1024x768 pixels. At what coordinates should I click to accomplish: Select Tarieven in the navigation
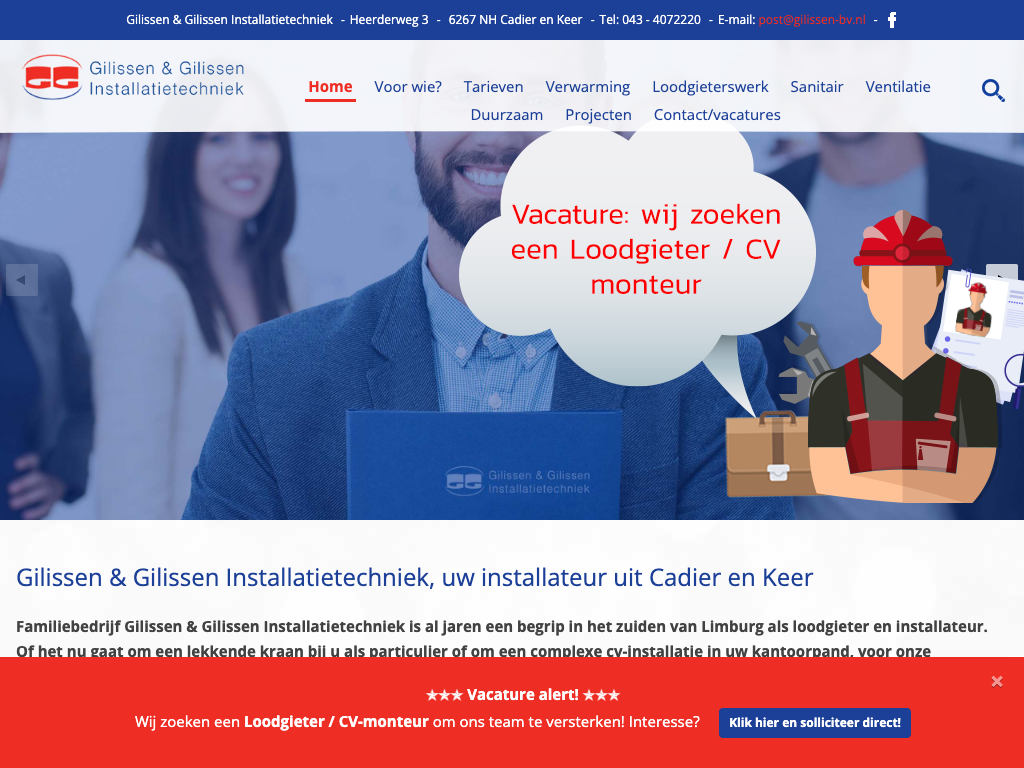coord(493,87)
